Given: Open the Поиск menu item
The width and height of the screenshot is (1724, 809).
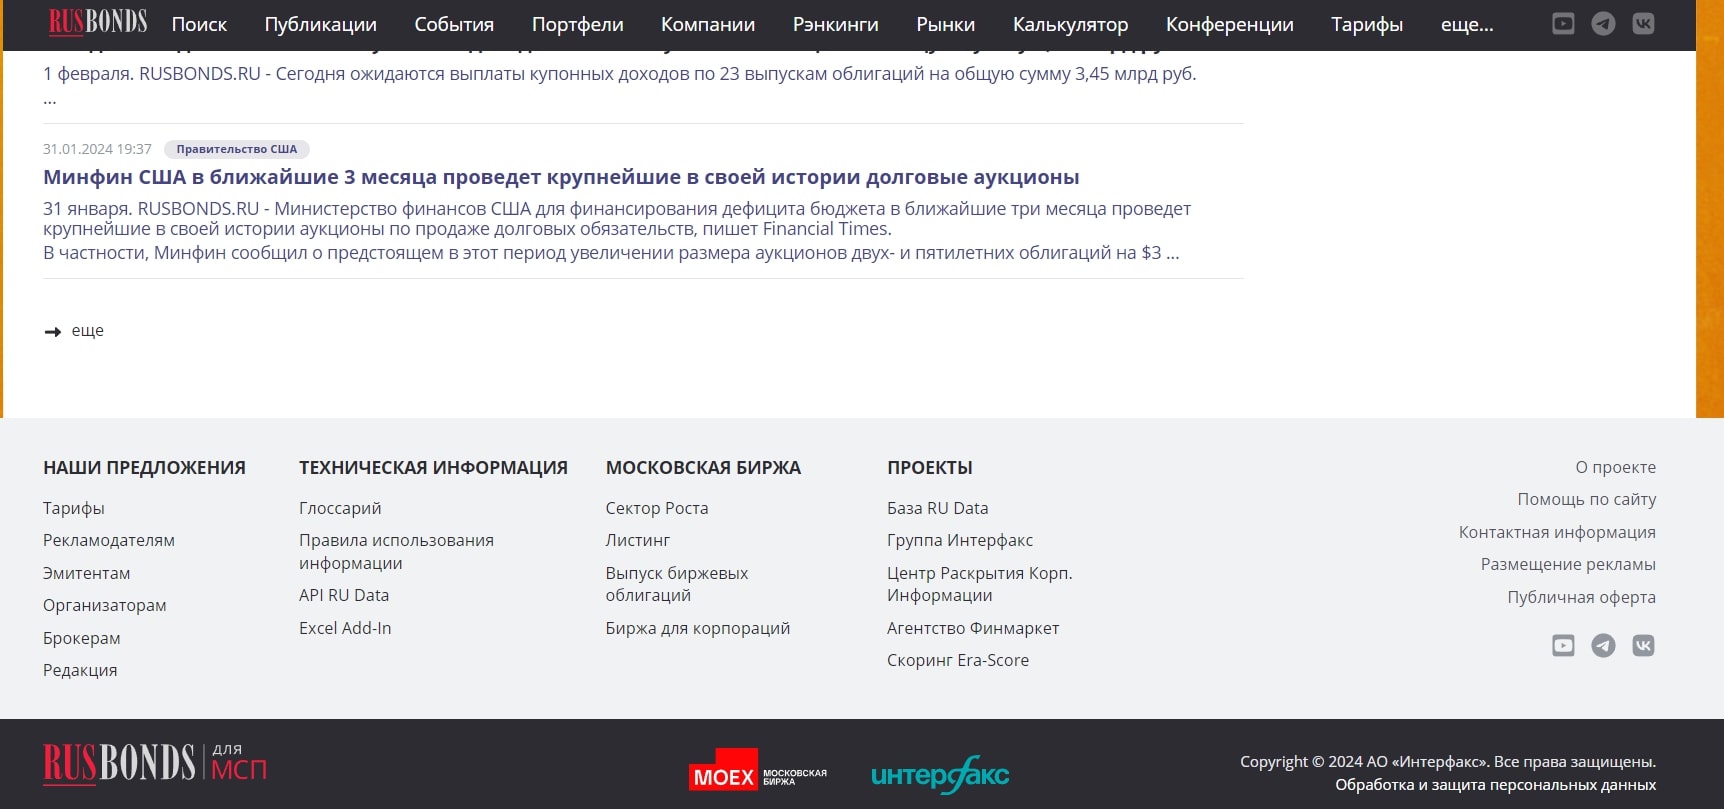Looking at the screenshot, I should (x=199, y=24).
